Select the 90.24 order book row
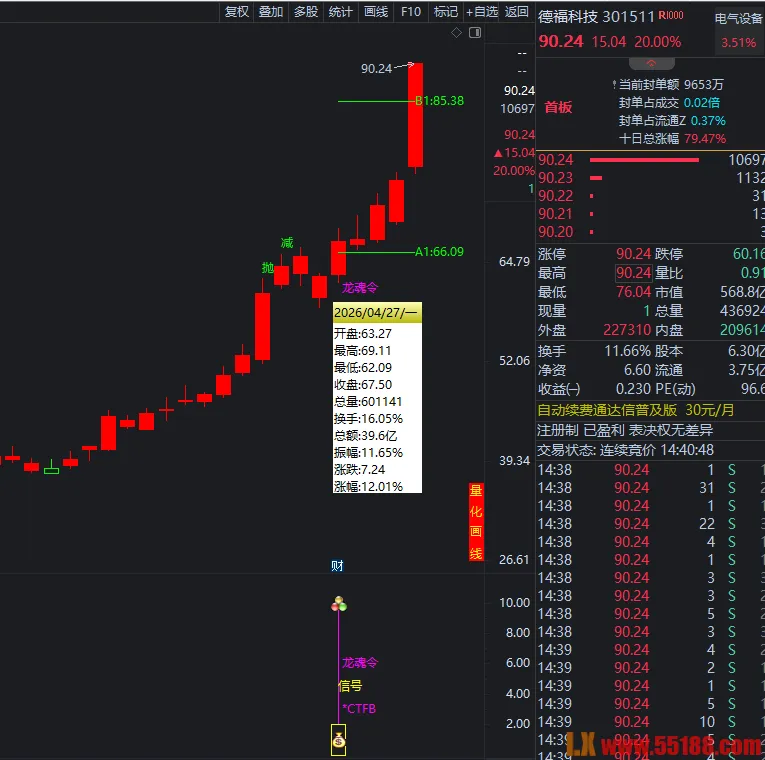The width and height of the screenshot is (765, 760). pyautogui.click(x=650, y=160)
